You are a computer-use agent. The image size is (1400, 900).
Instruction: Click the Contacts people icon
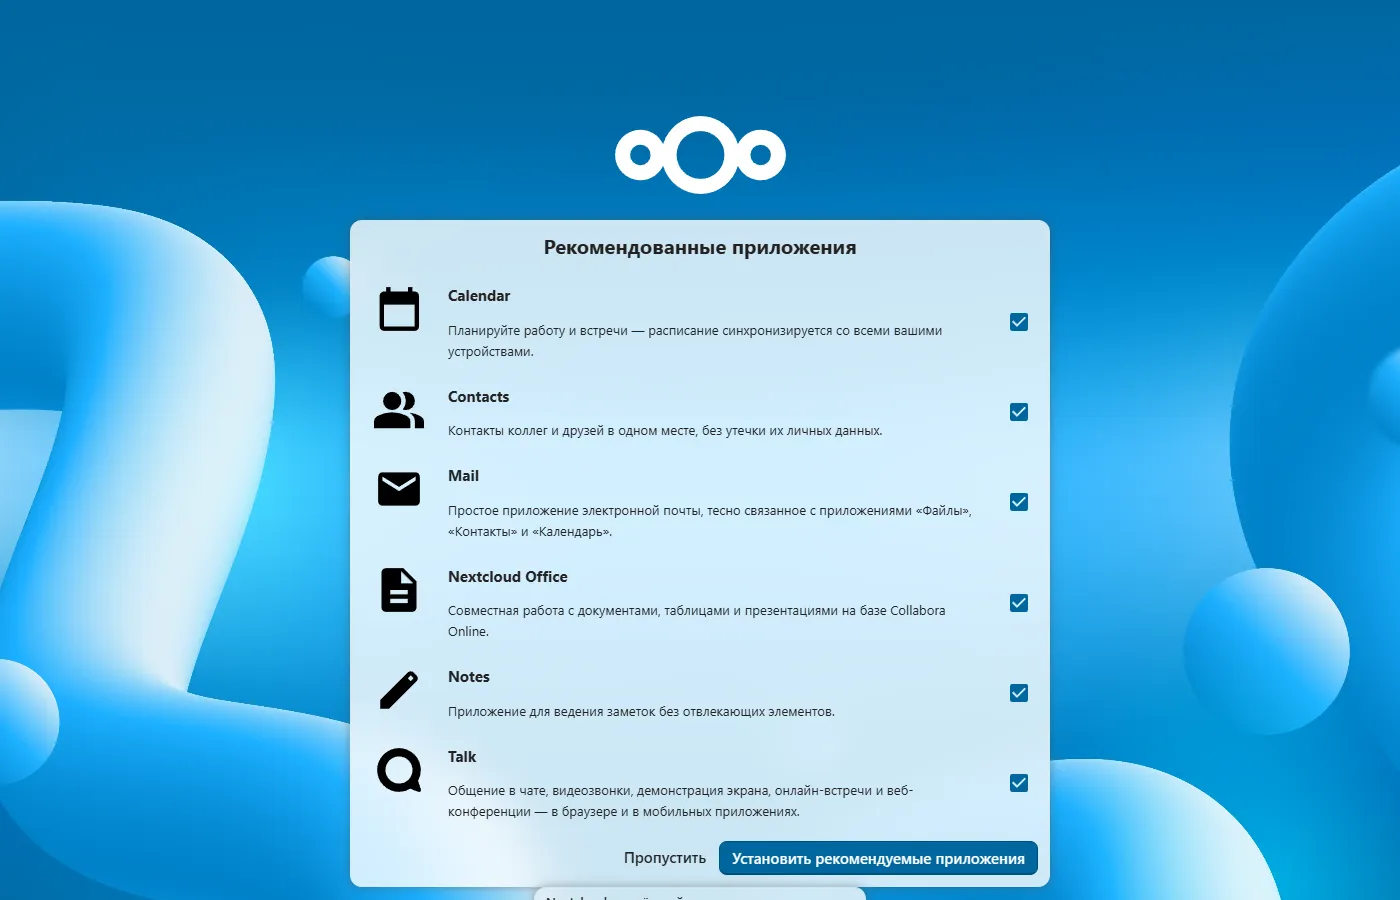pyautogui.click(x=399, y=410)
